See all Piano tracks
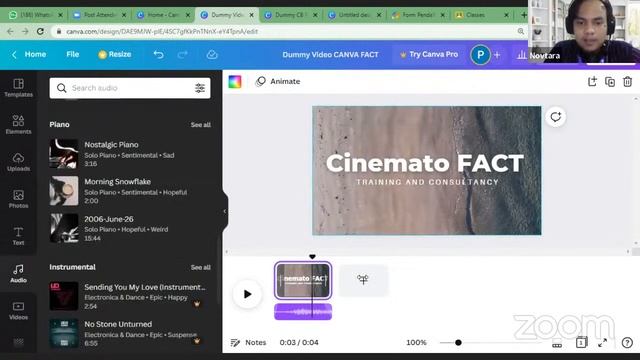Viewport: 640px width, 360px height. click(x=200, y=124)
